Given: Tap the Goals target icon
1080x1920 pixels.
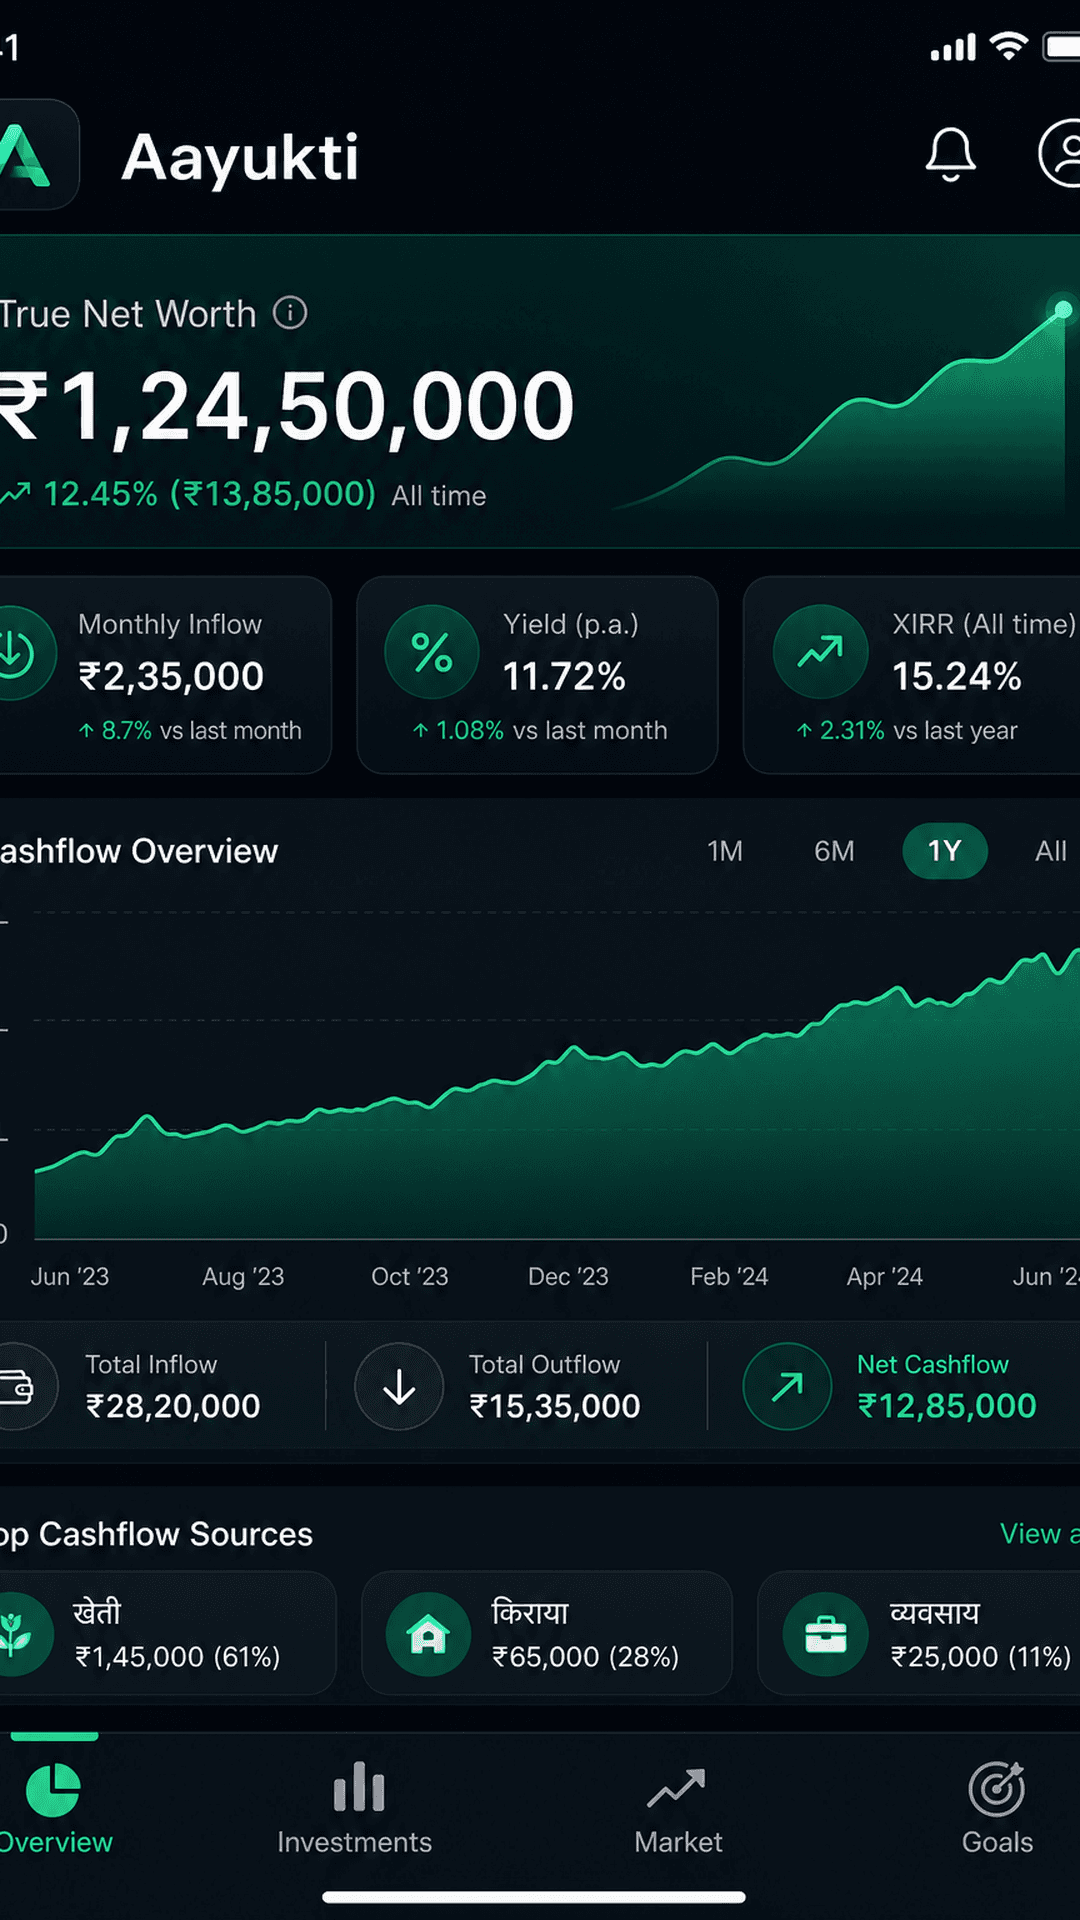Looking at the screenshot, I should pyautogui.click(x=997, y=1789).
